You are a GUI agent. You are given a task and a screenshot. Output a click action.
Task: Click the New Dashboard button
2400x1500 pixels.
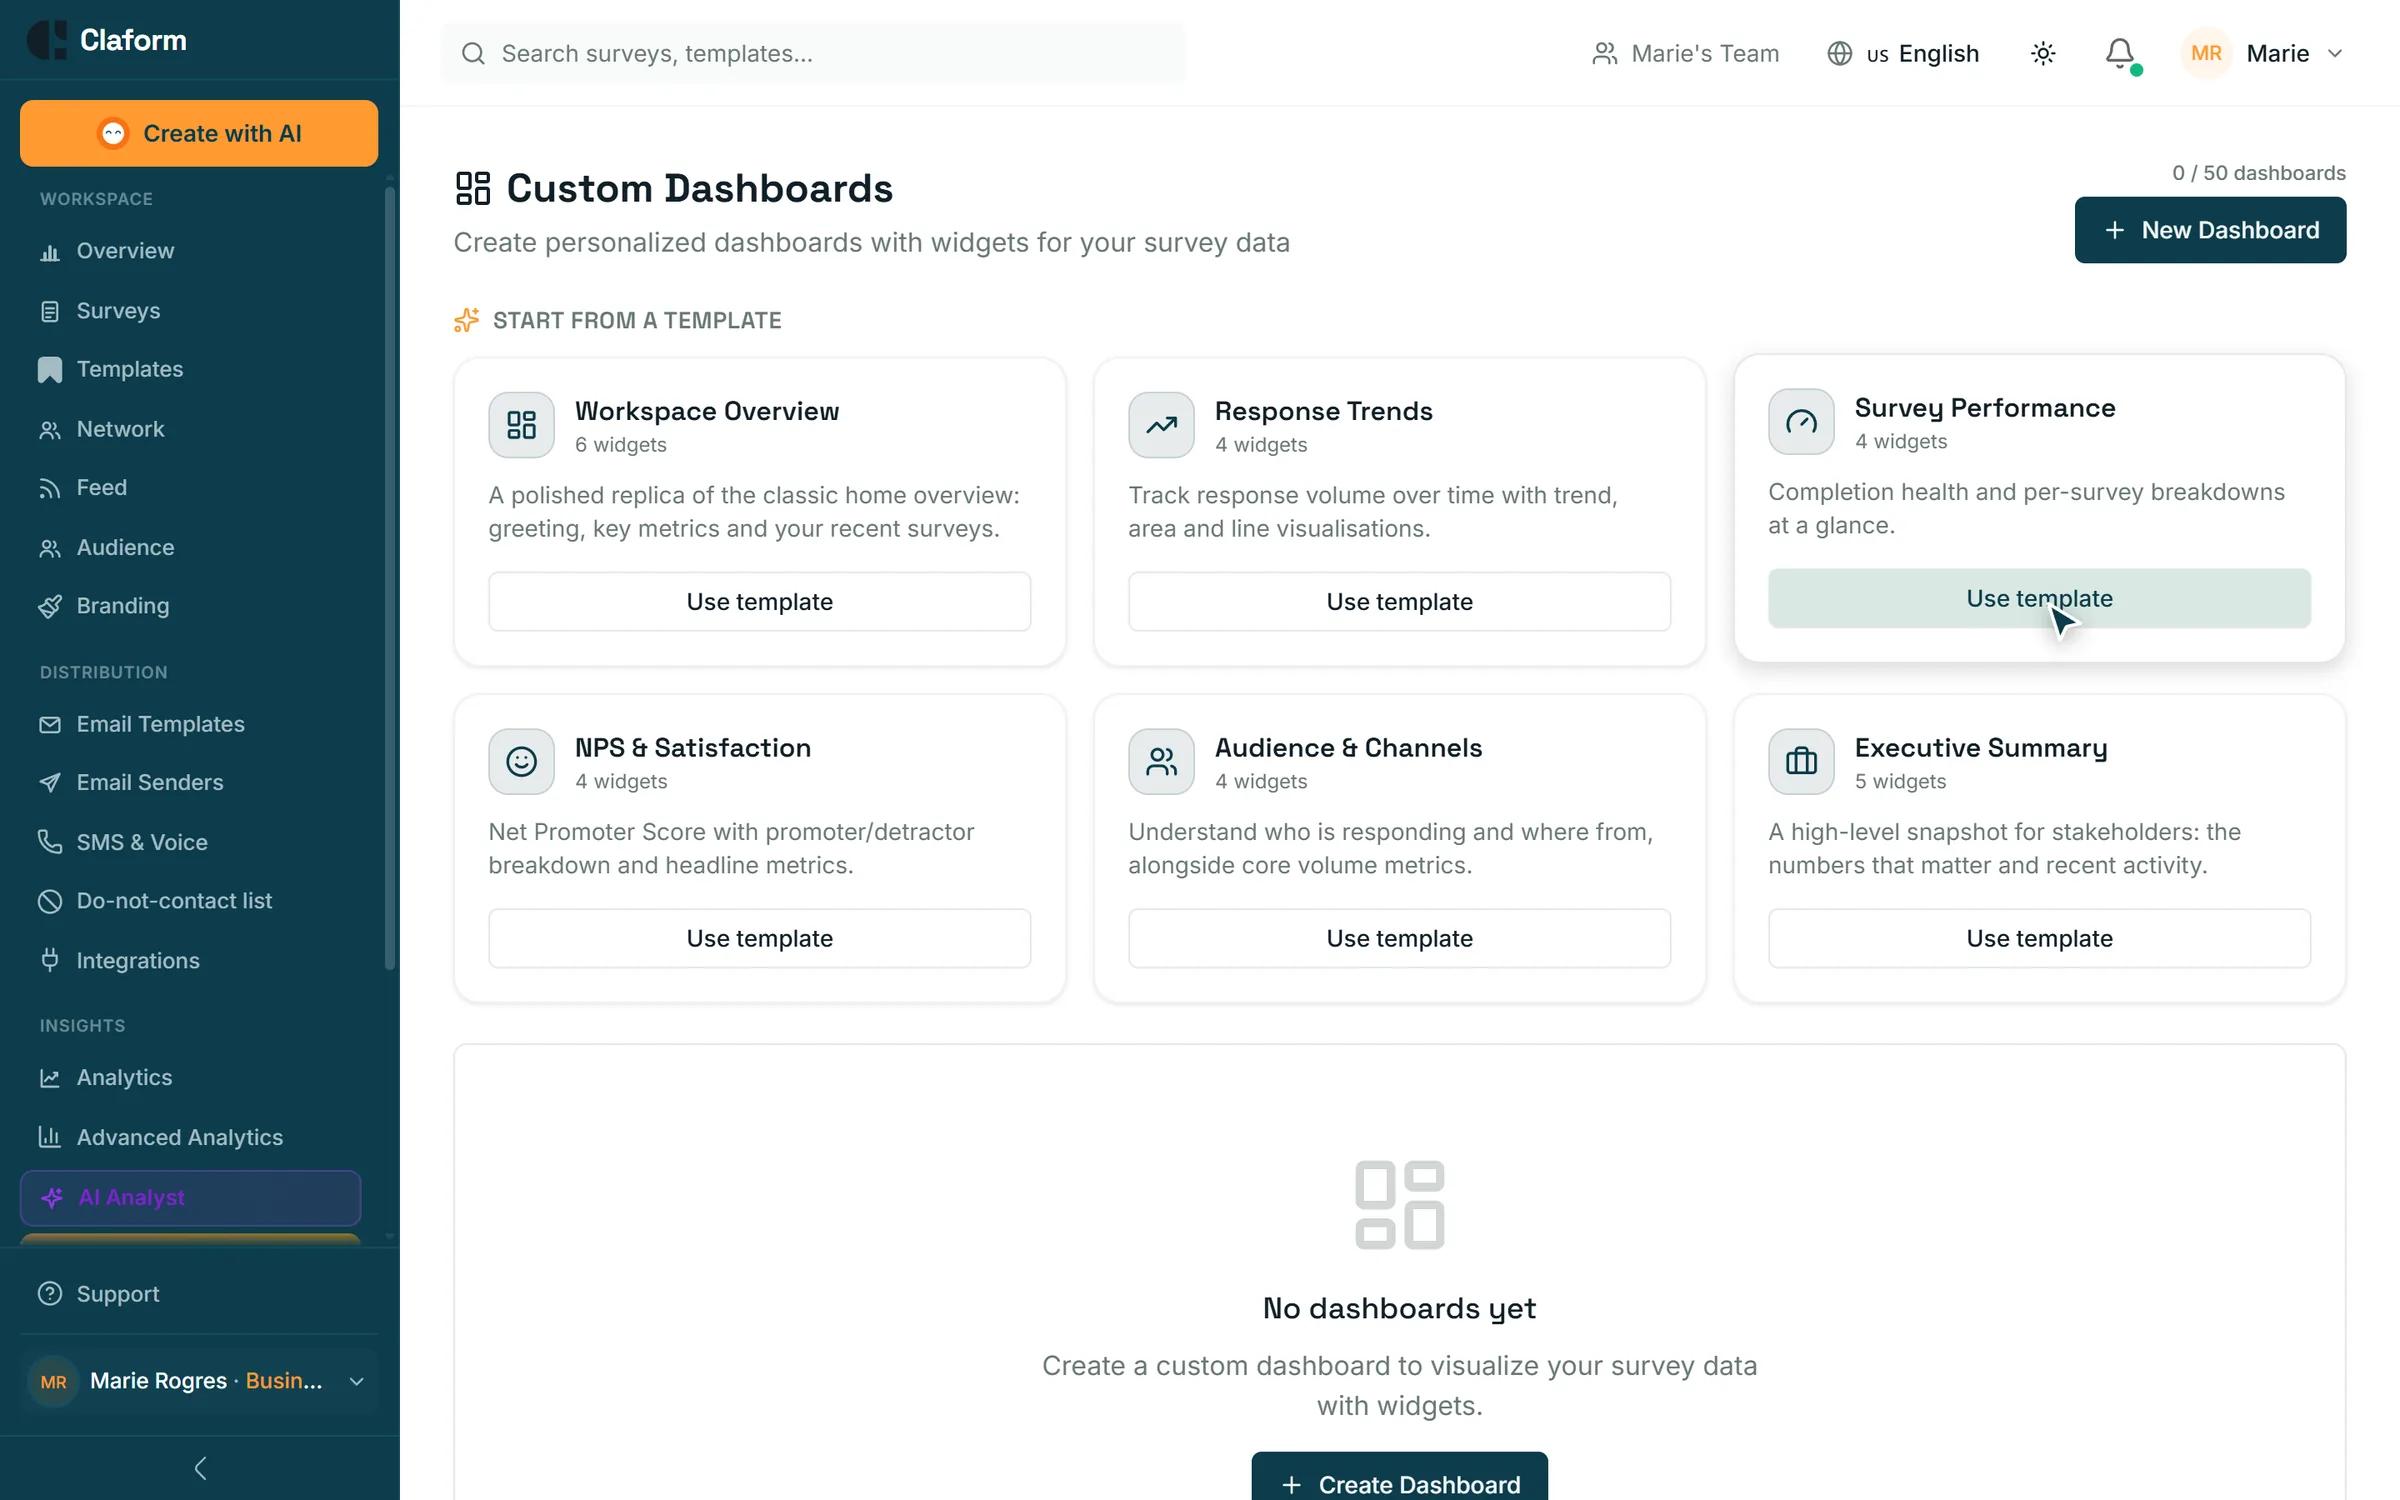point(2210,230)
